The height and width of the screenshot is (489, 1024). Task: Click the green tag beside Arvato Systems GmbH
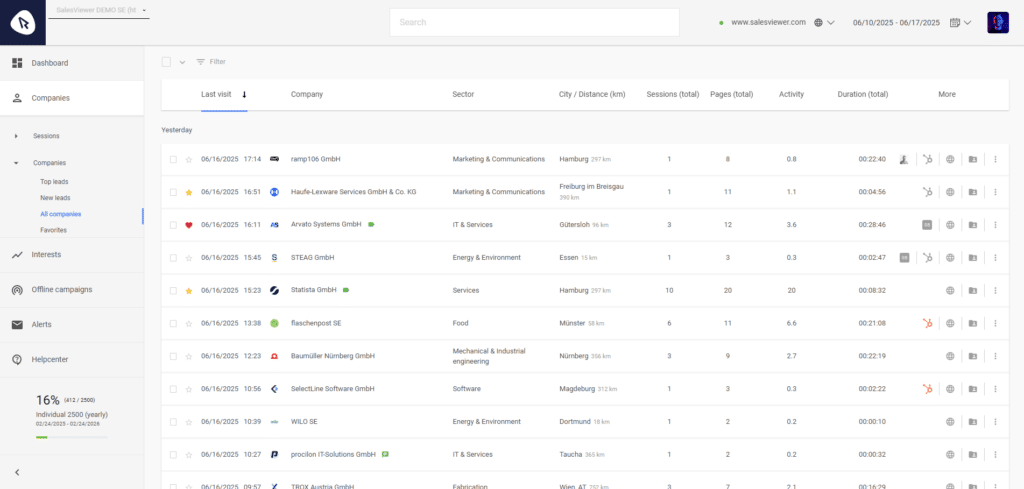[x=372, y=225]
